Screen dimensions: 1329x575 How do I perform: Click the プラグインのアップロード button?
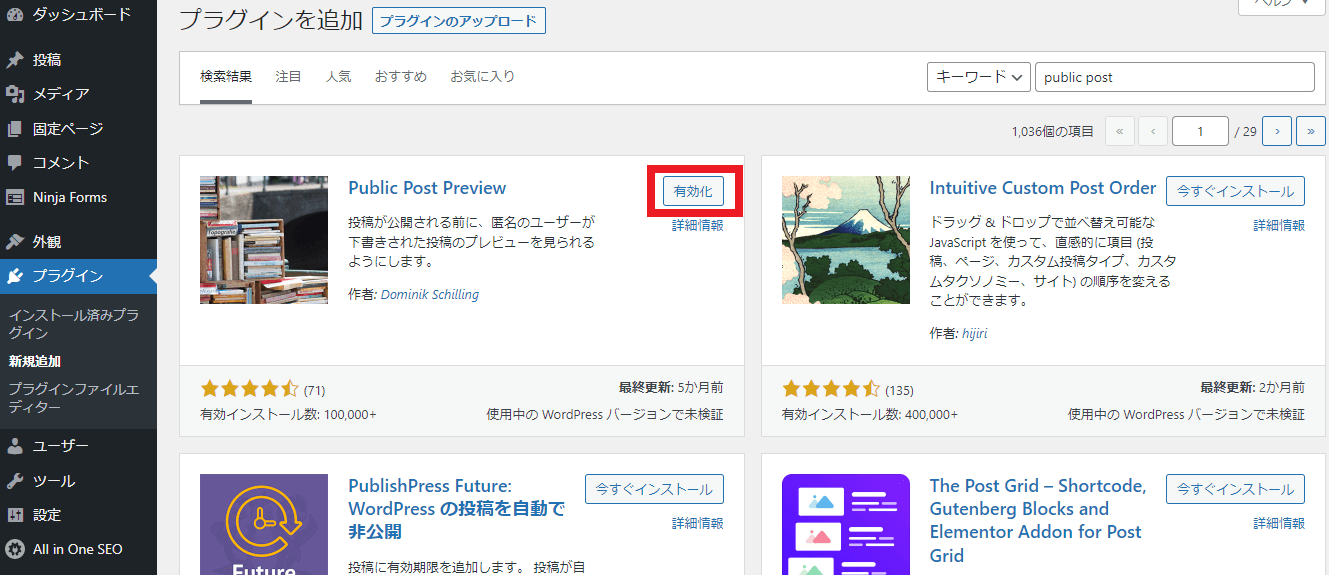click(x=459, y=20)
